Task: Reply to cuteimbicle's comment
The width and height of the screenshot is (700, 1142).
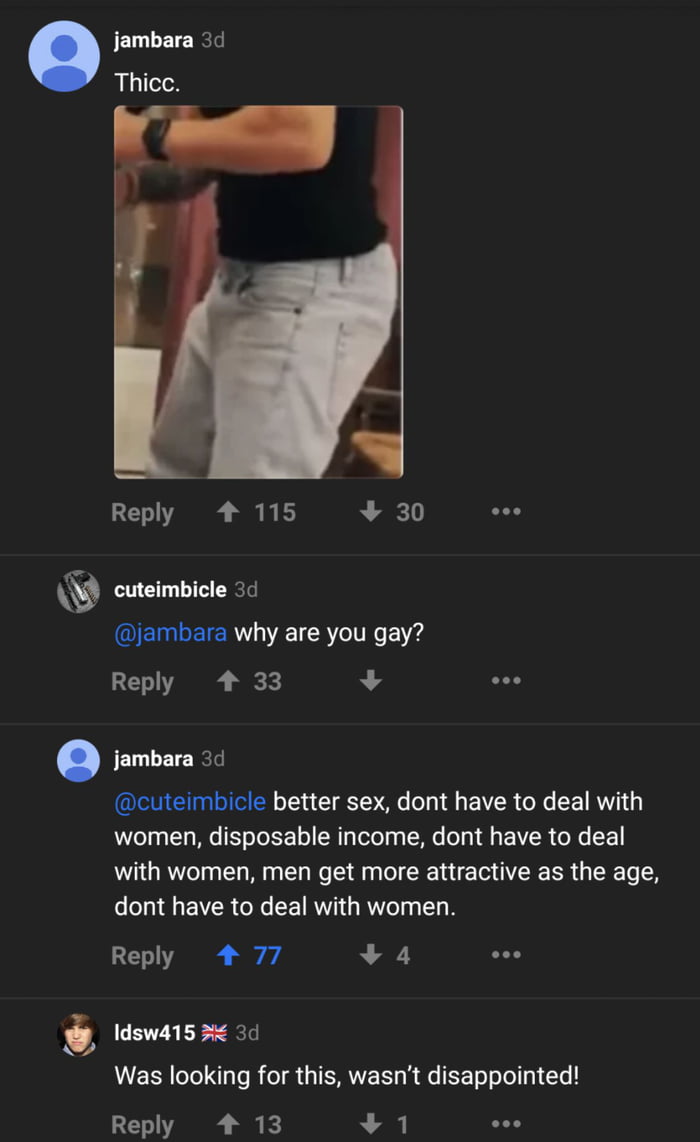Action: [x=142, y=682]
